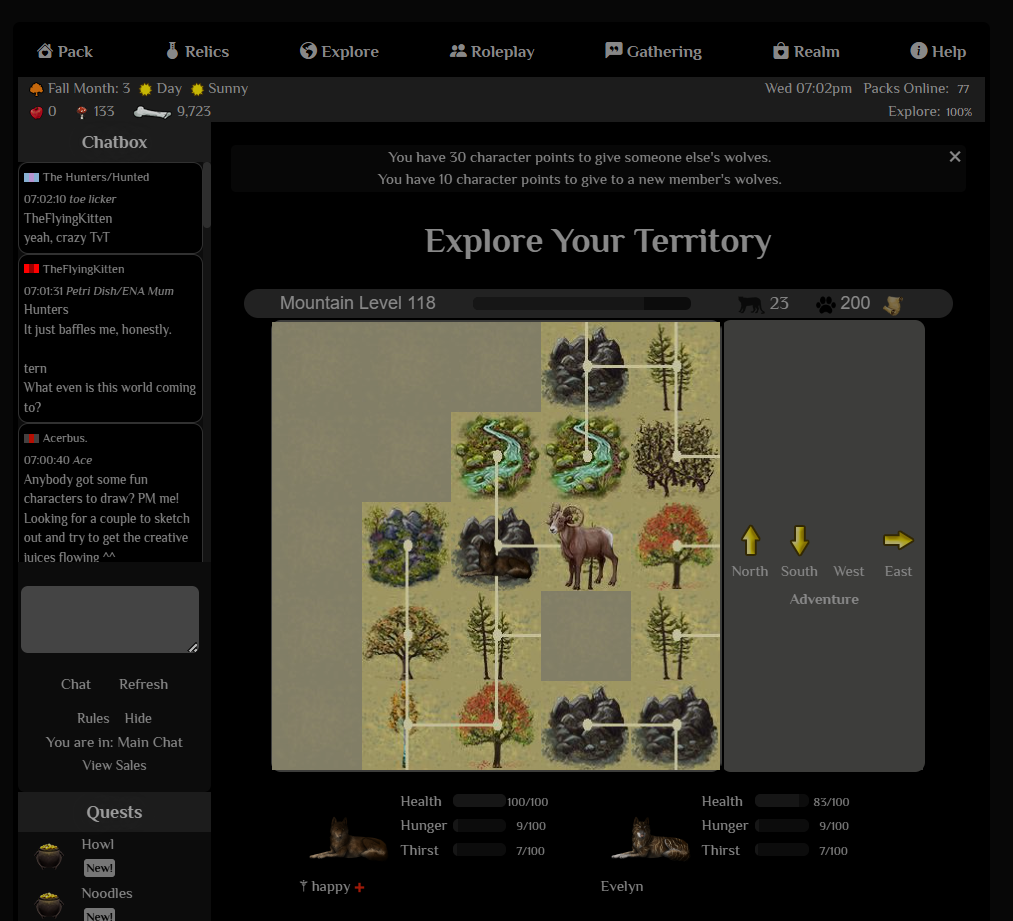Click happy's Health bar

coord(479,802)
